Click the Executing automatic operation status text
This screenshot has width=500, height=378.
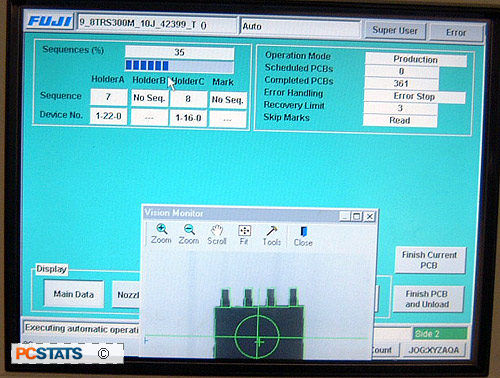coord(81,329)
